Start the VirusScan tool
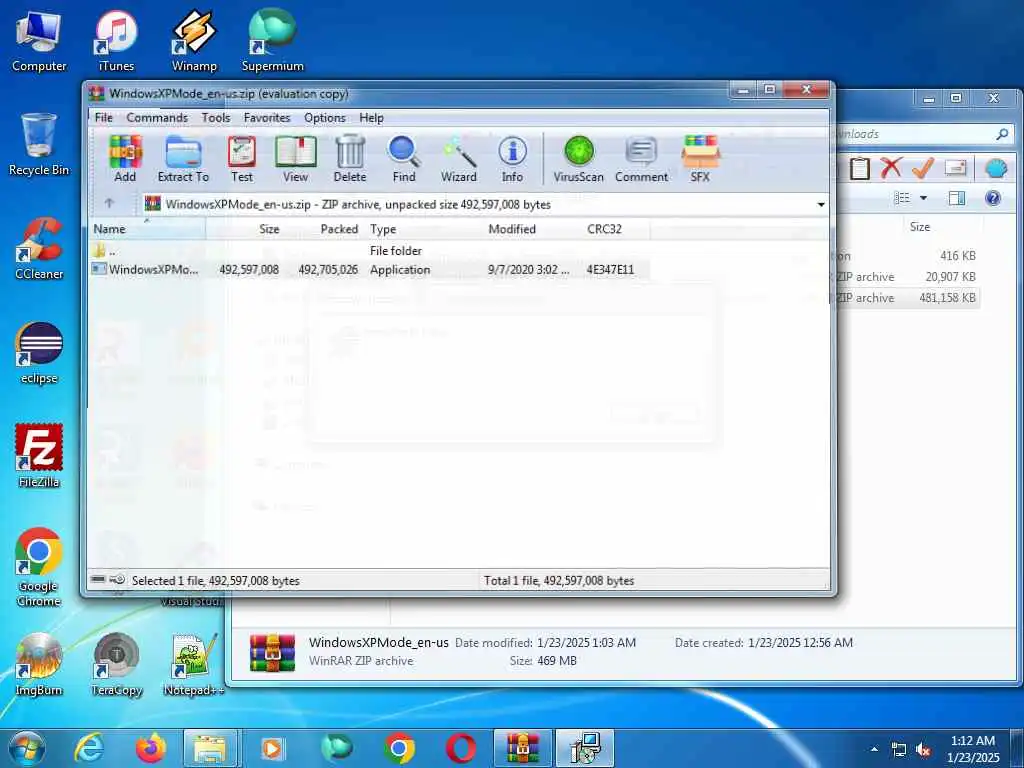Viewport: 1024px width, 768px height. point(579,159)
